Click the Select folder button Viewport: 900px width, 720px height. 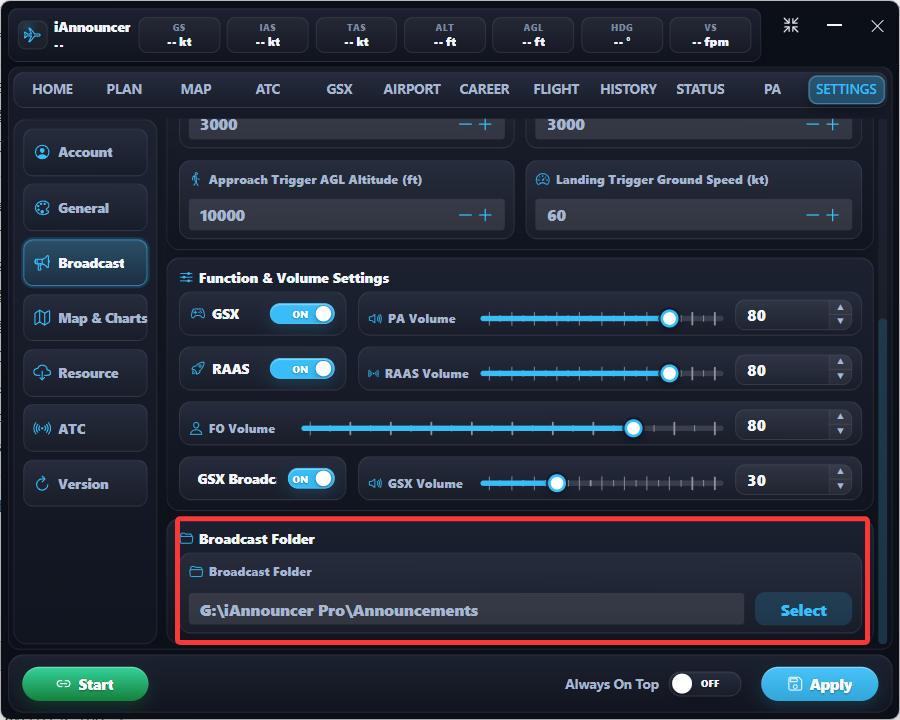click(803, 610)
